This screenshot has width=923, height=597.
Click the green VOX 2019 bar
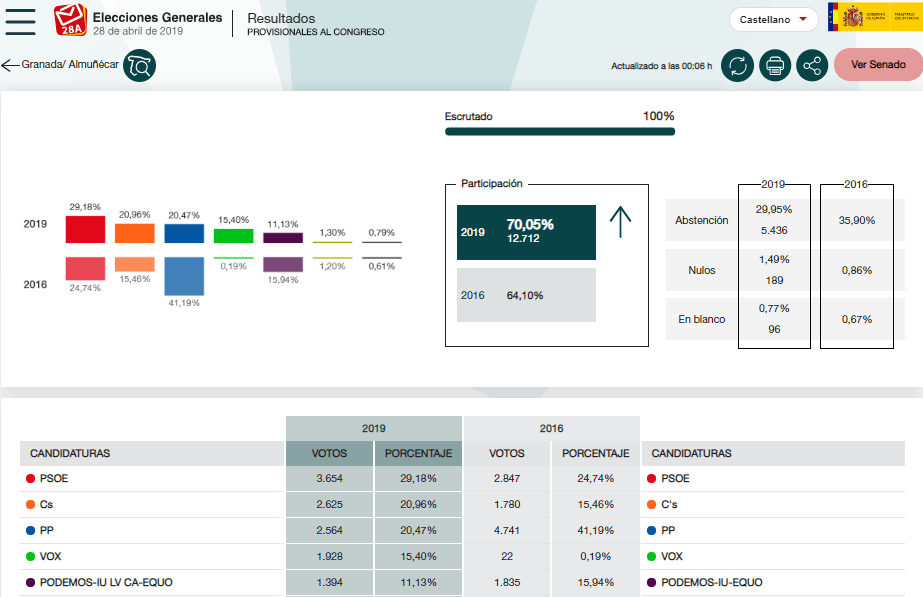point(233,235)
